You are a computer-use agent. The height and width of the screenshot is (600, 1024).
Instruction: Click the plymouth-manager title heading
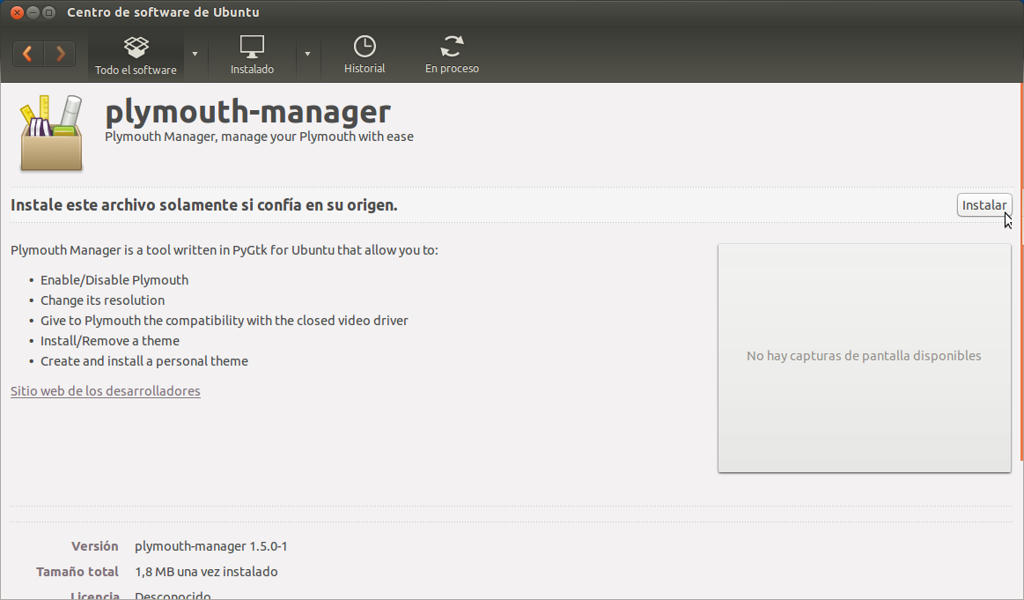click(x=248, y=111)
